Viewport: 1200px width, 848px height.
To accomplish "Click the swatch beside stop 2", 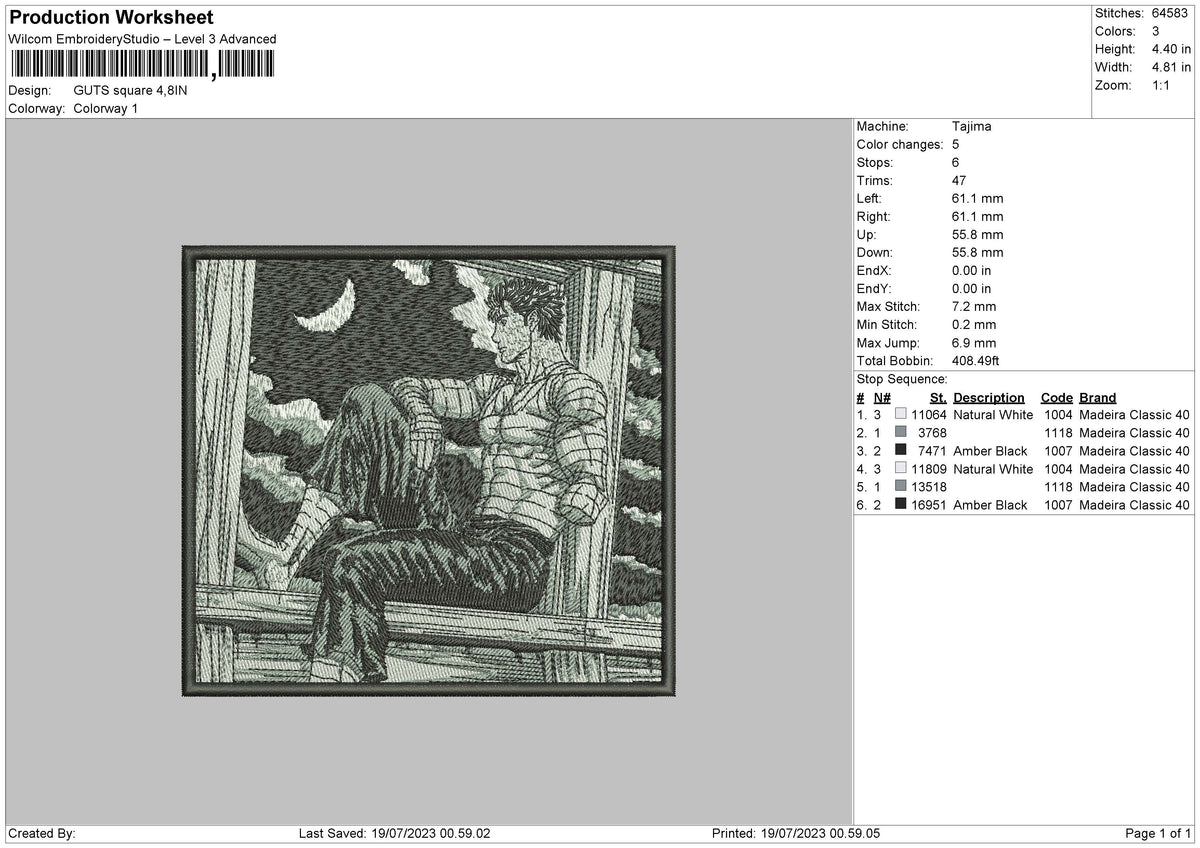I will point(900,433).
